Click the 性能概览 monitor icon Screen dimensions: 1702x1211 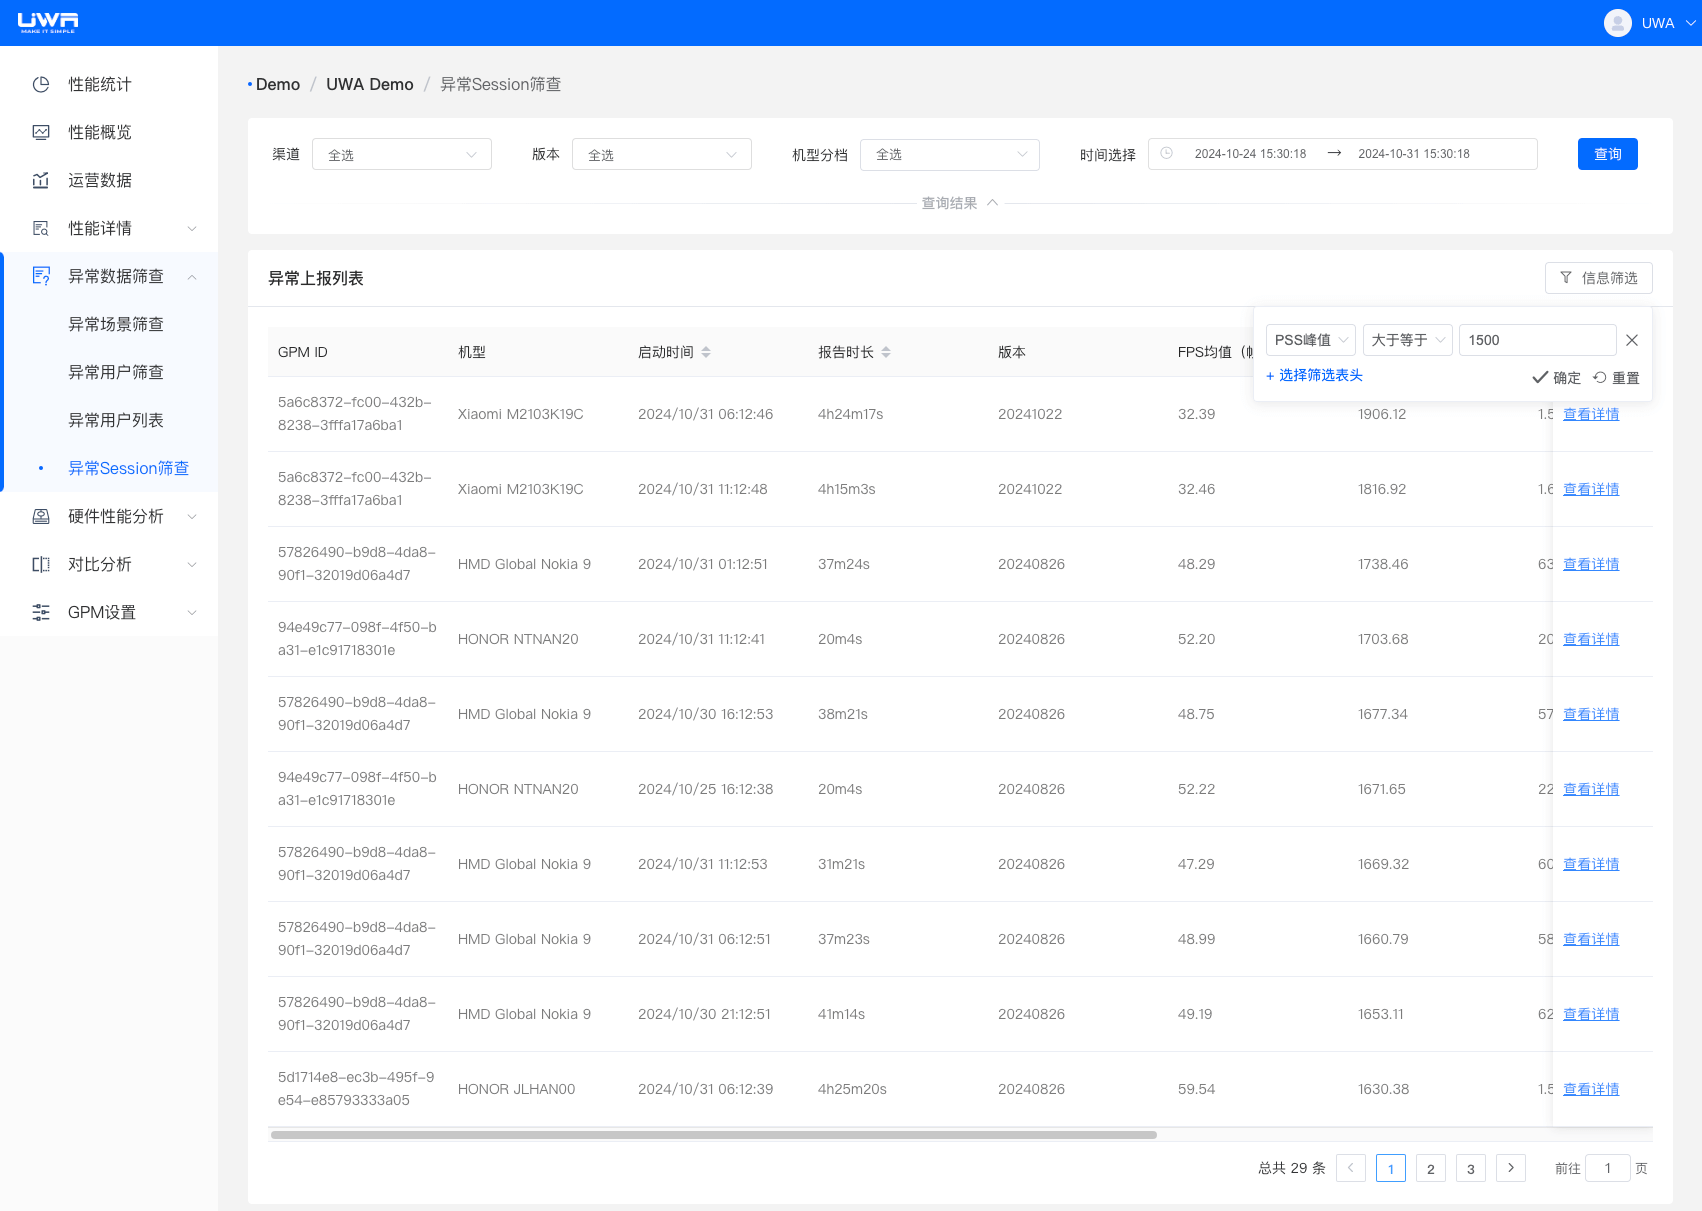[41, 132]
